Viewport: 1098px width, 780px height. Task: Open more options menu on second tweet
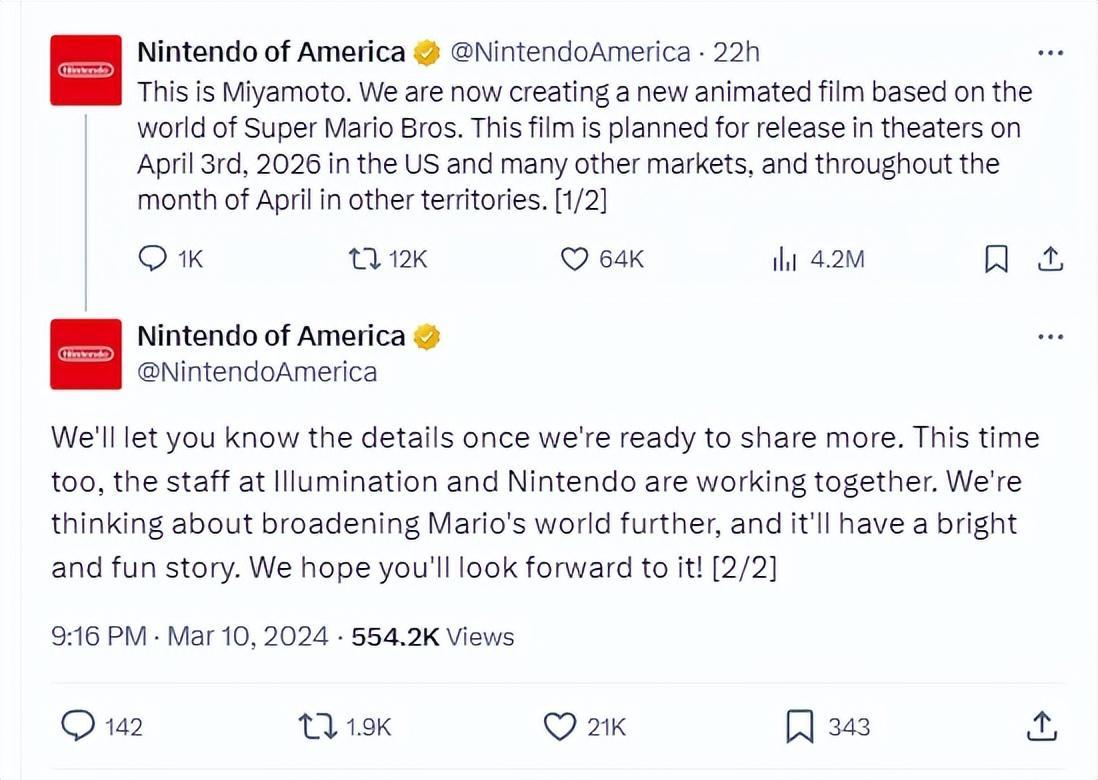[1050, 337]
